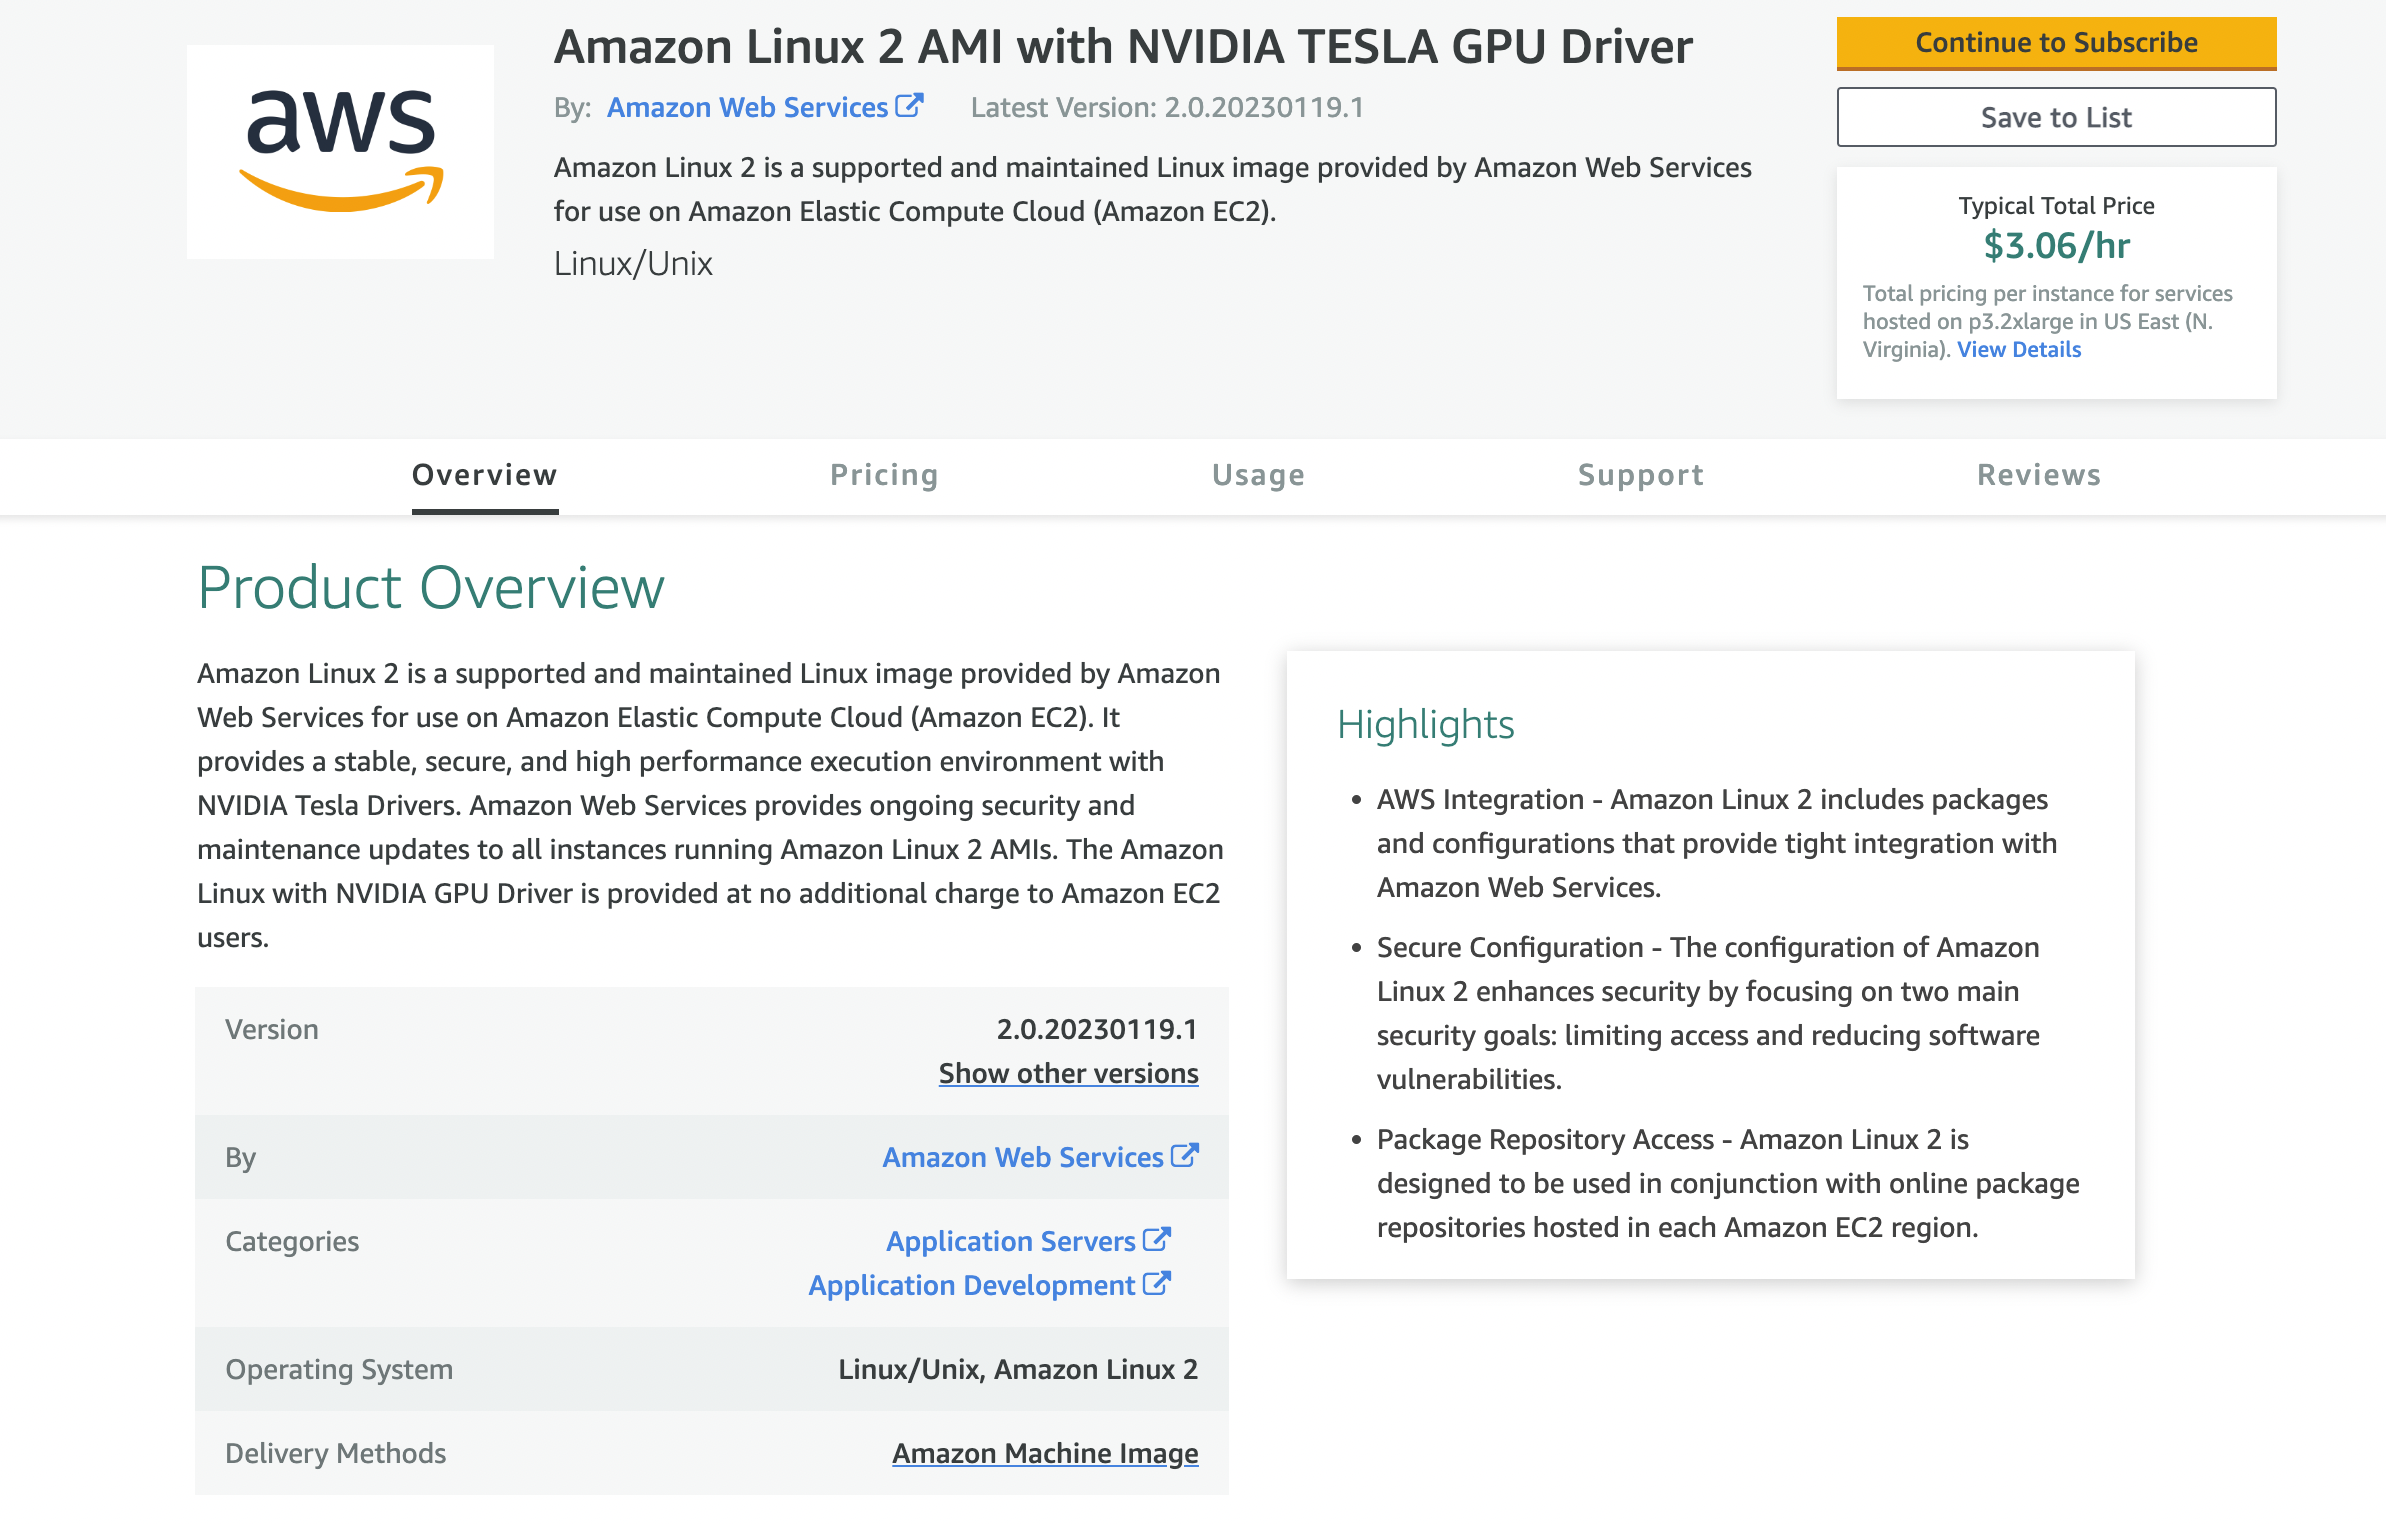Click the Typical Total Price label
This screenshot has height=1524, width=2386.
(2056, 205)
